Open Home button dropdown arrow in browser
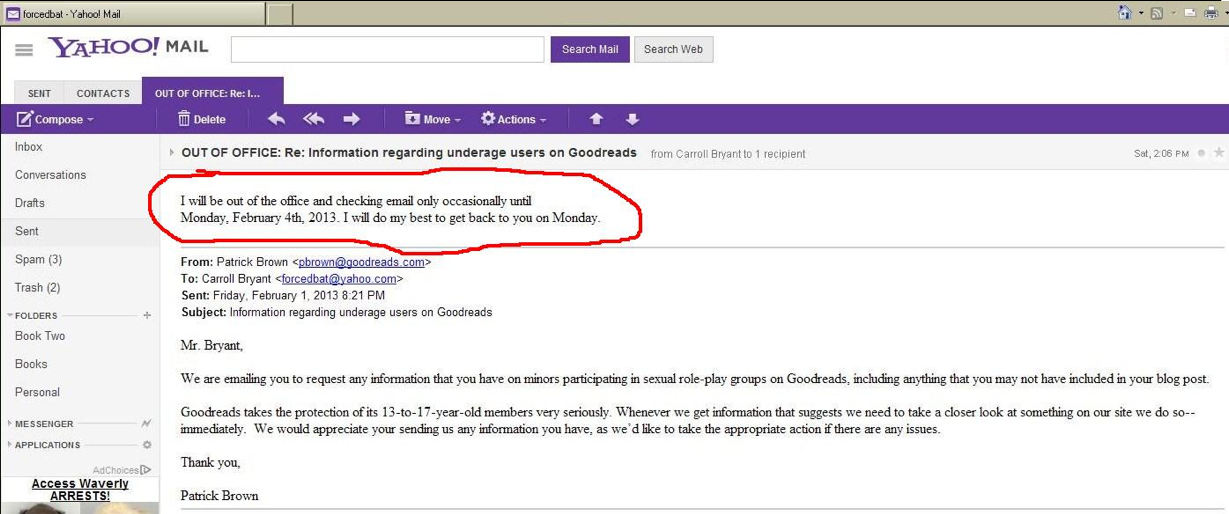The image size is (1229, 514). coord(1139,14)
